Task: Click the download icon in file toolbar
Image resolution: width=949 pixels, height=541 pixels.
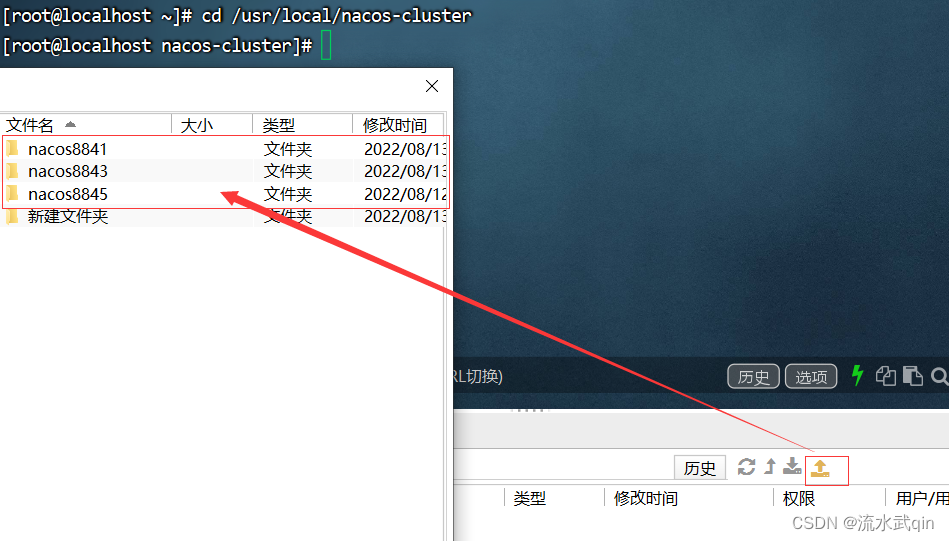Action: [x=792, y=466]
